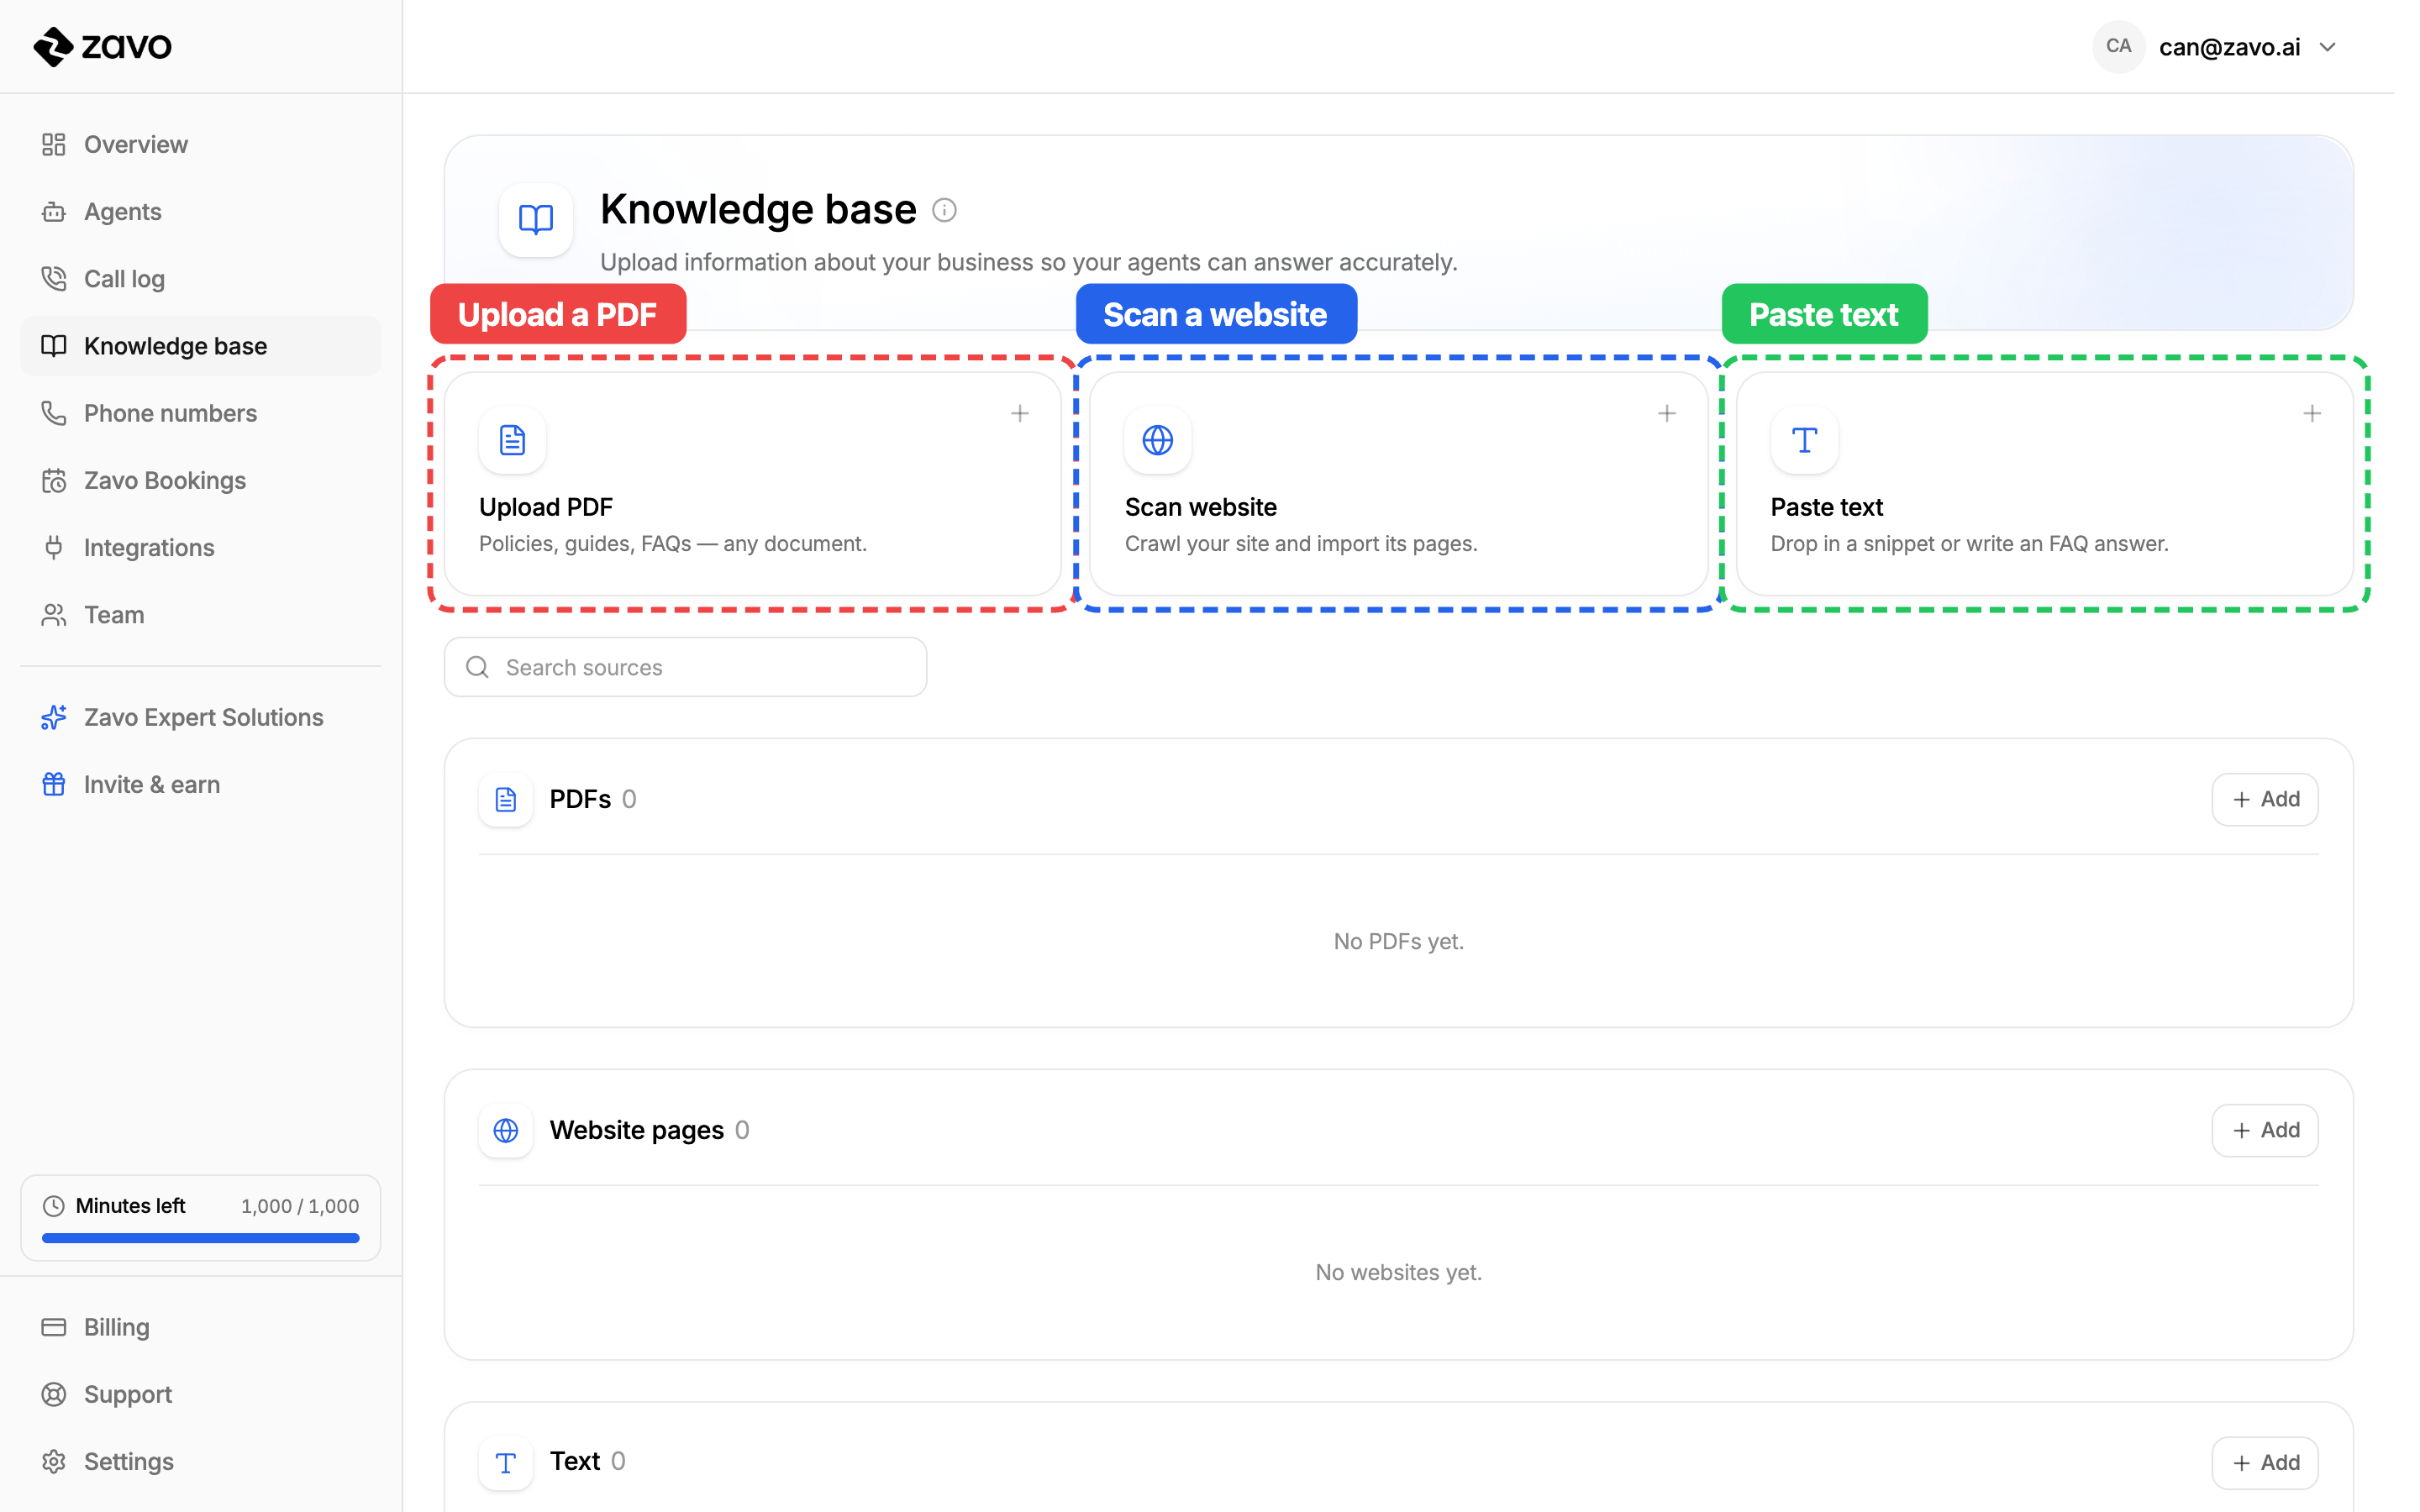
Task: Click the 'No websites yet.' message
Action: 1398,1272
